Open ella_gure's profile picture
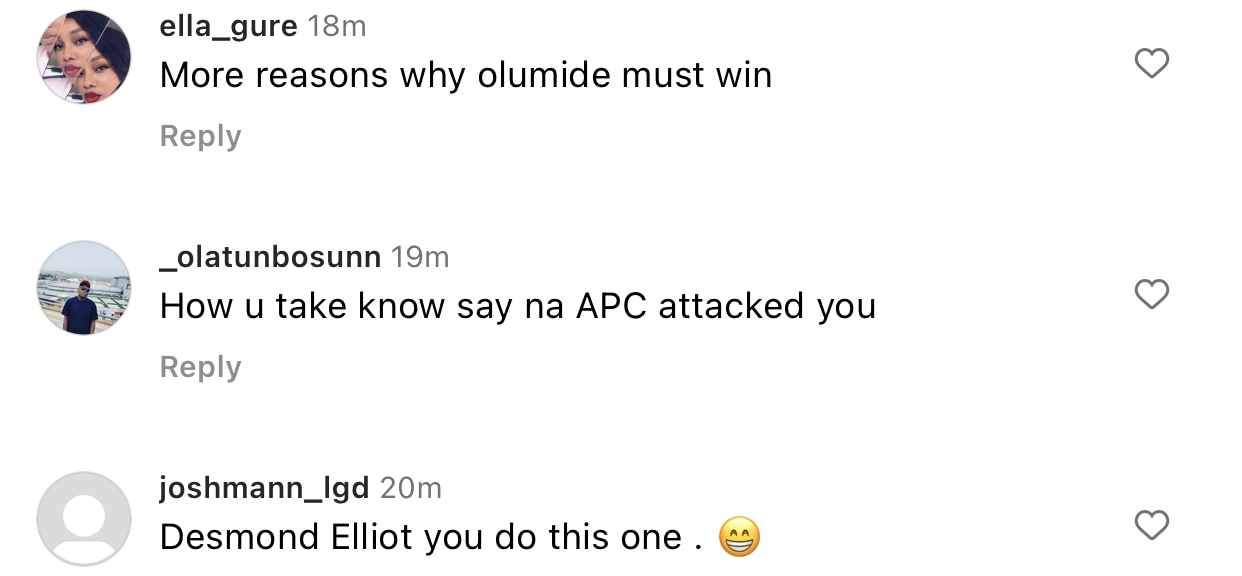 [x=84, y=57]
